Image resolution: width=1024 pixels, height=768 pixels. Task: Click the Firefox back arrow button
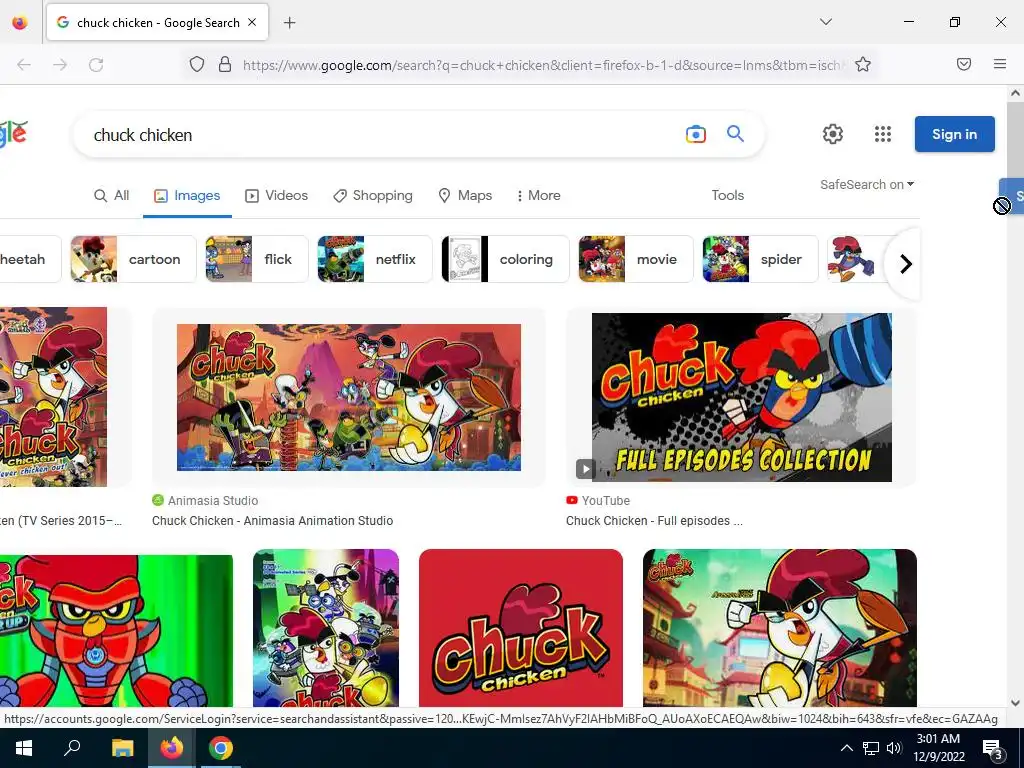click(24, 65)
